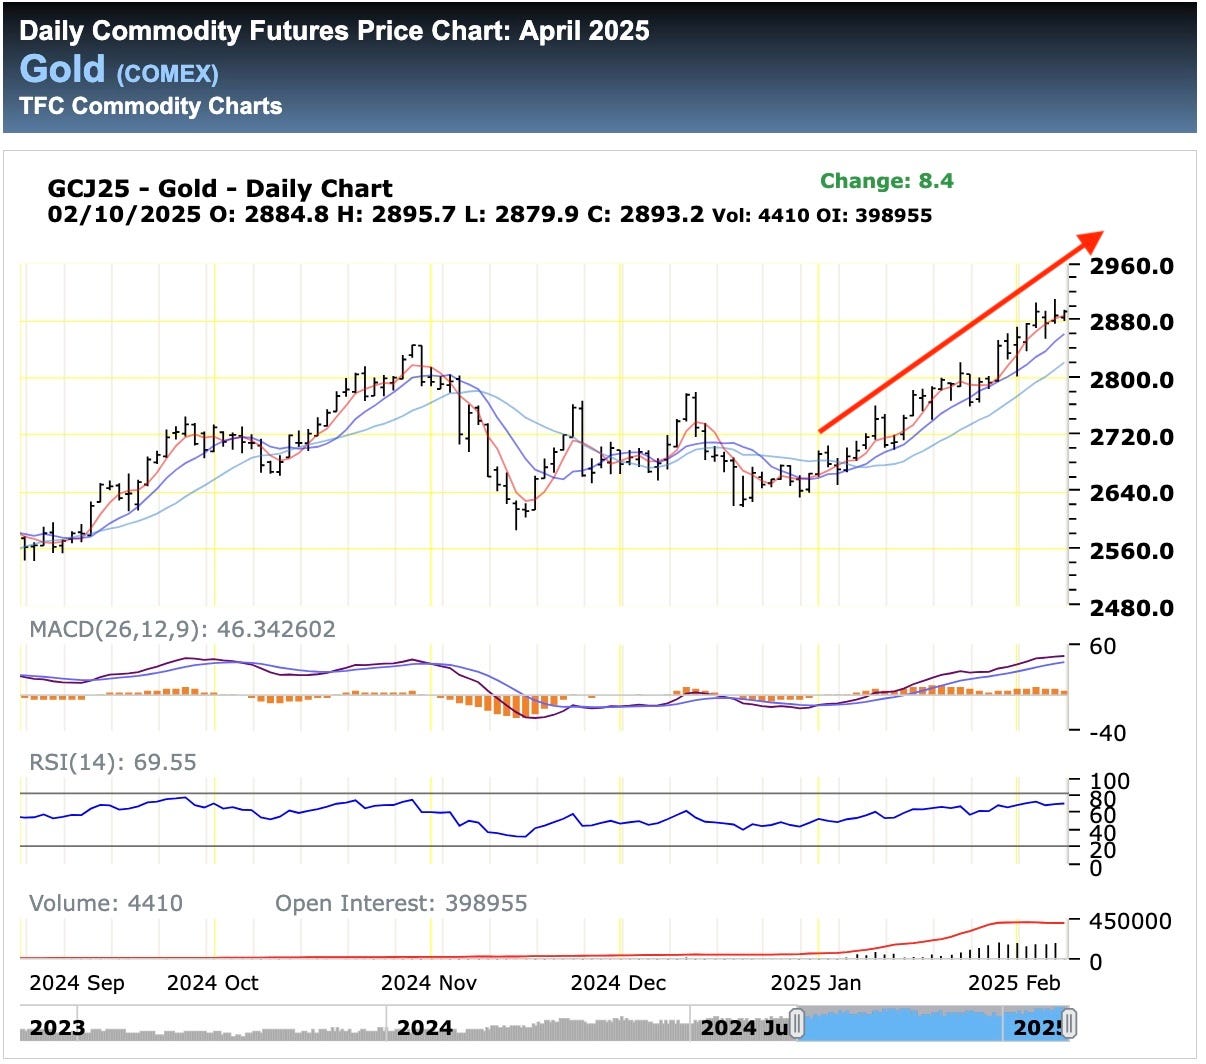Click the blue selected range in the navigator
The width and height of the screenshot is (1206, 1064).
(933, 1025)
